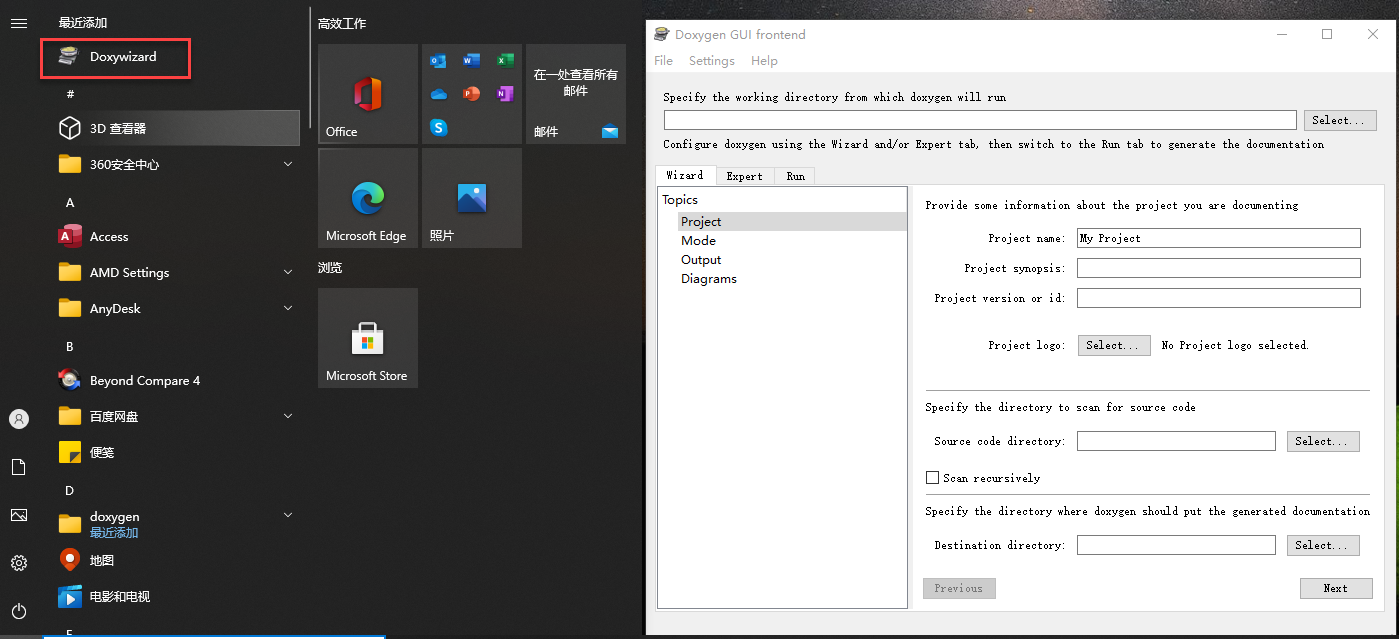Click the Next button in wizard
This screenshot has width=1399, height=639.
[1335, 588]
